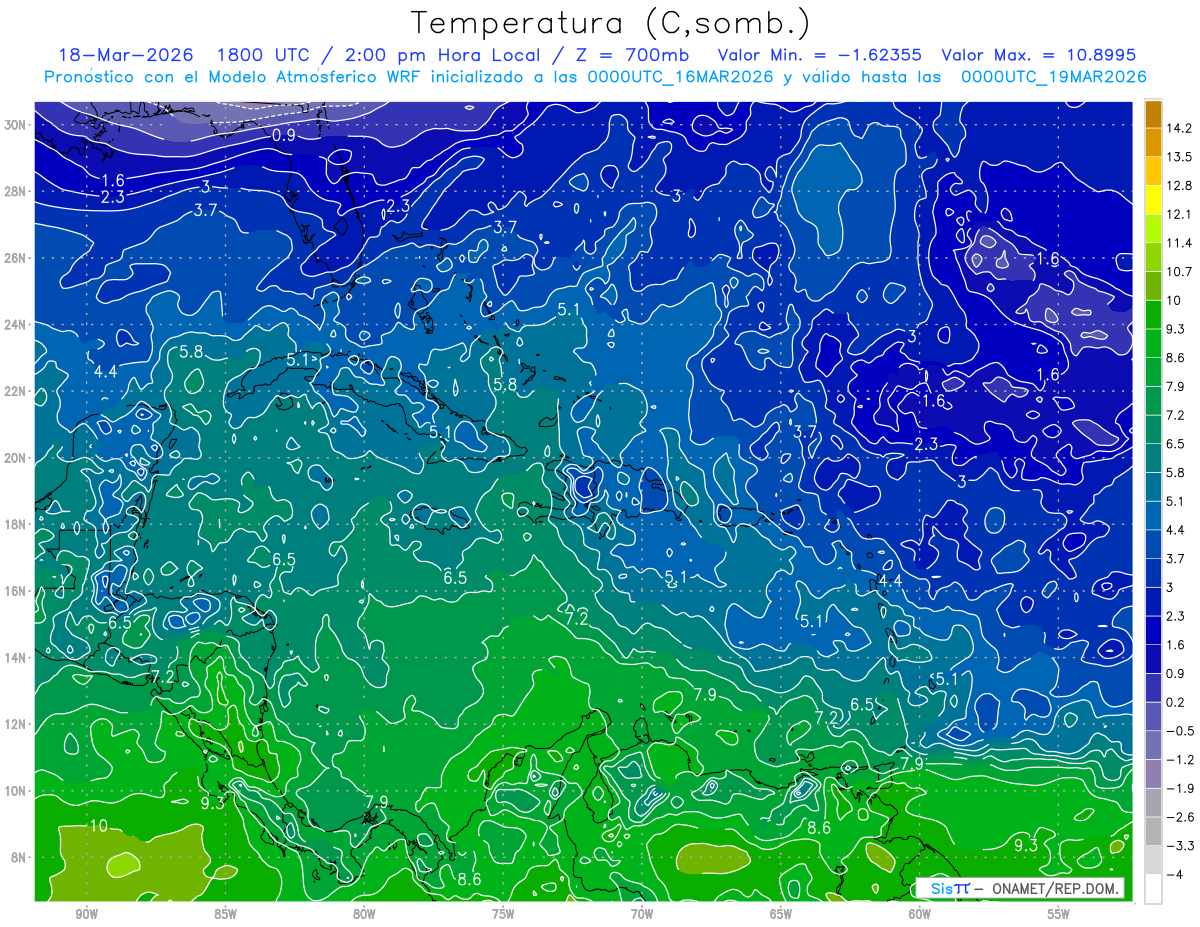
Task: Click the '12N' latitude axis label
Action: tap(15, 724)
